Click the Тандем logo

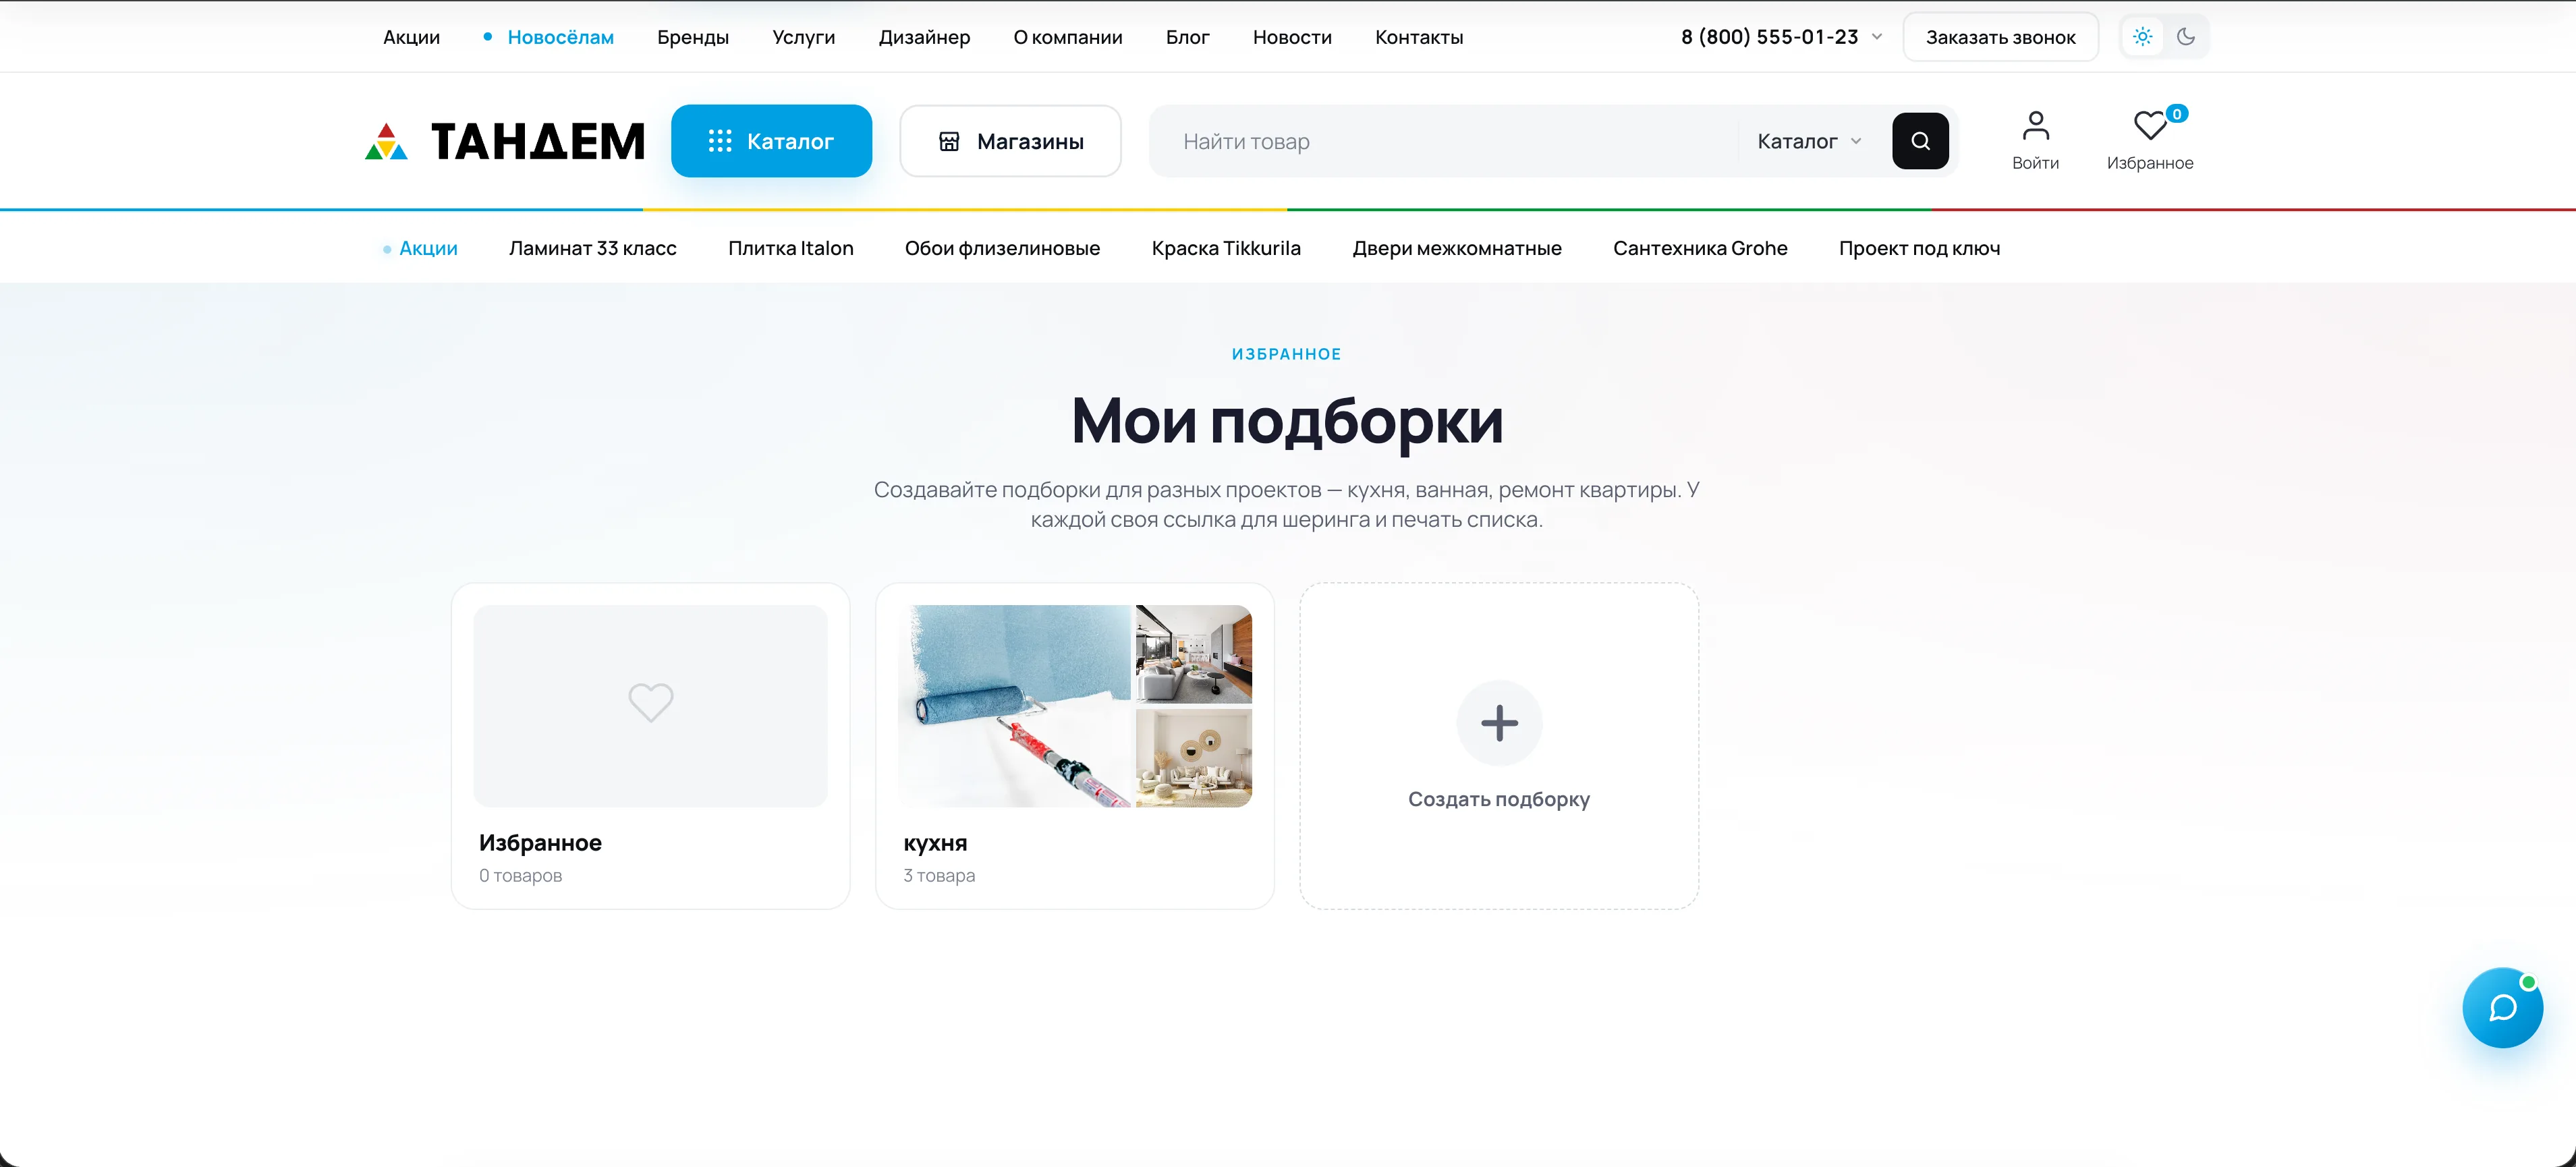pyautogui.click(x=505, y=141)
